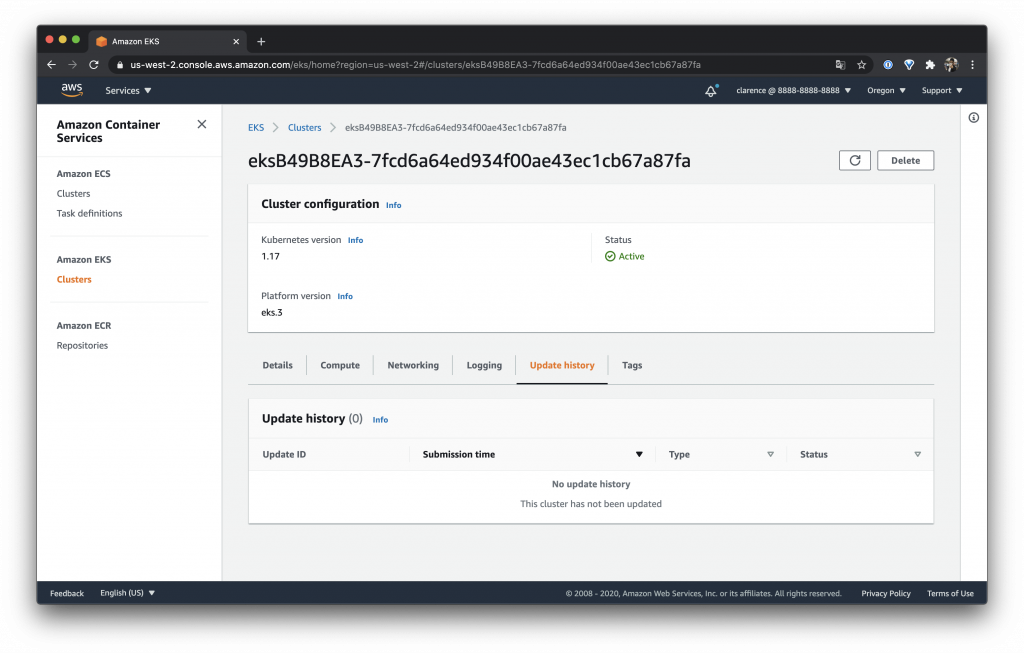Open Task definitions in sidebar
Screen dimensions: 1024x653
[89, 213]
